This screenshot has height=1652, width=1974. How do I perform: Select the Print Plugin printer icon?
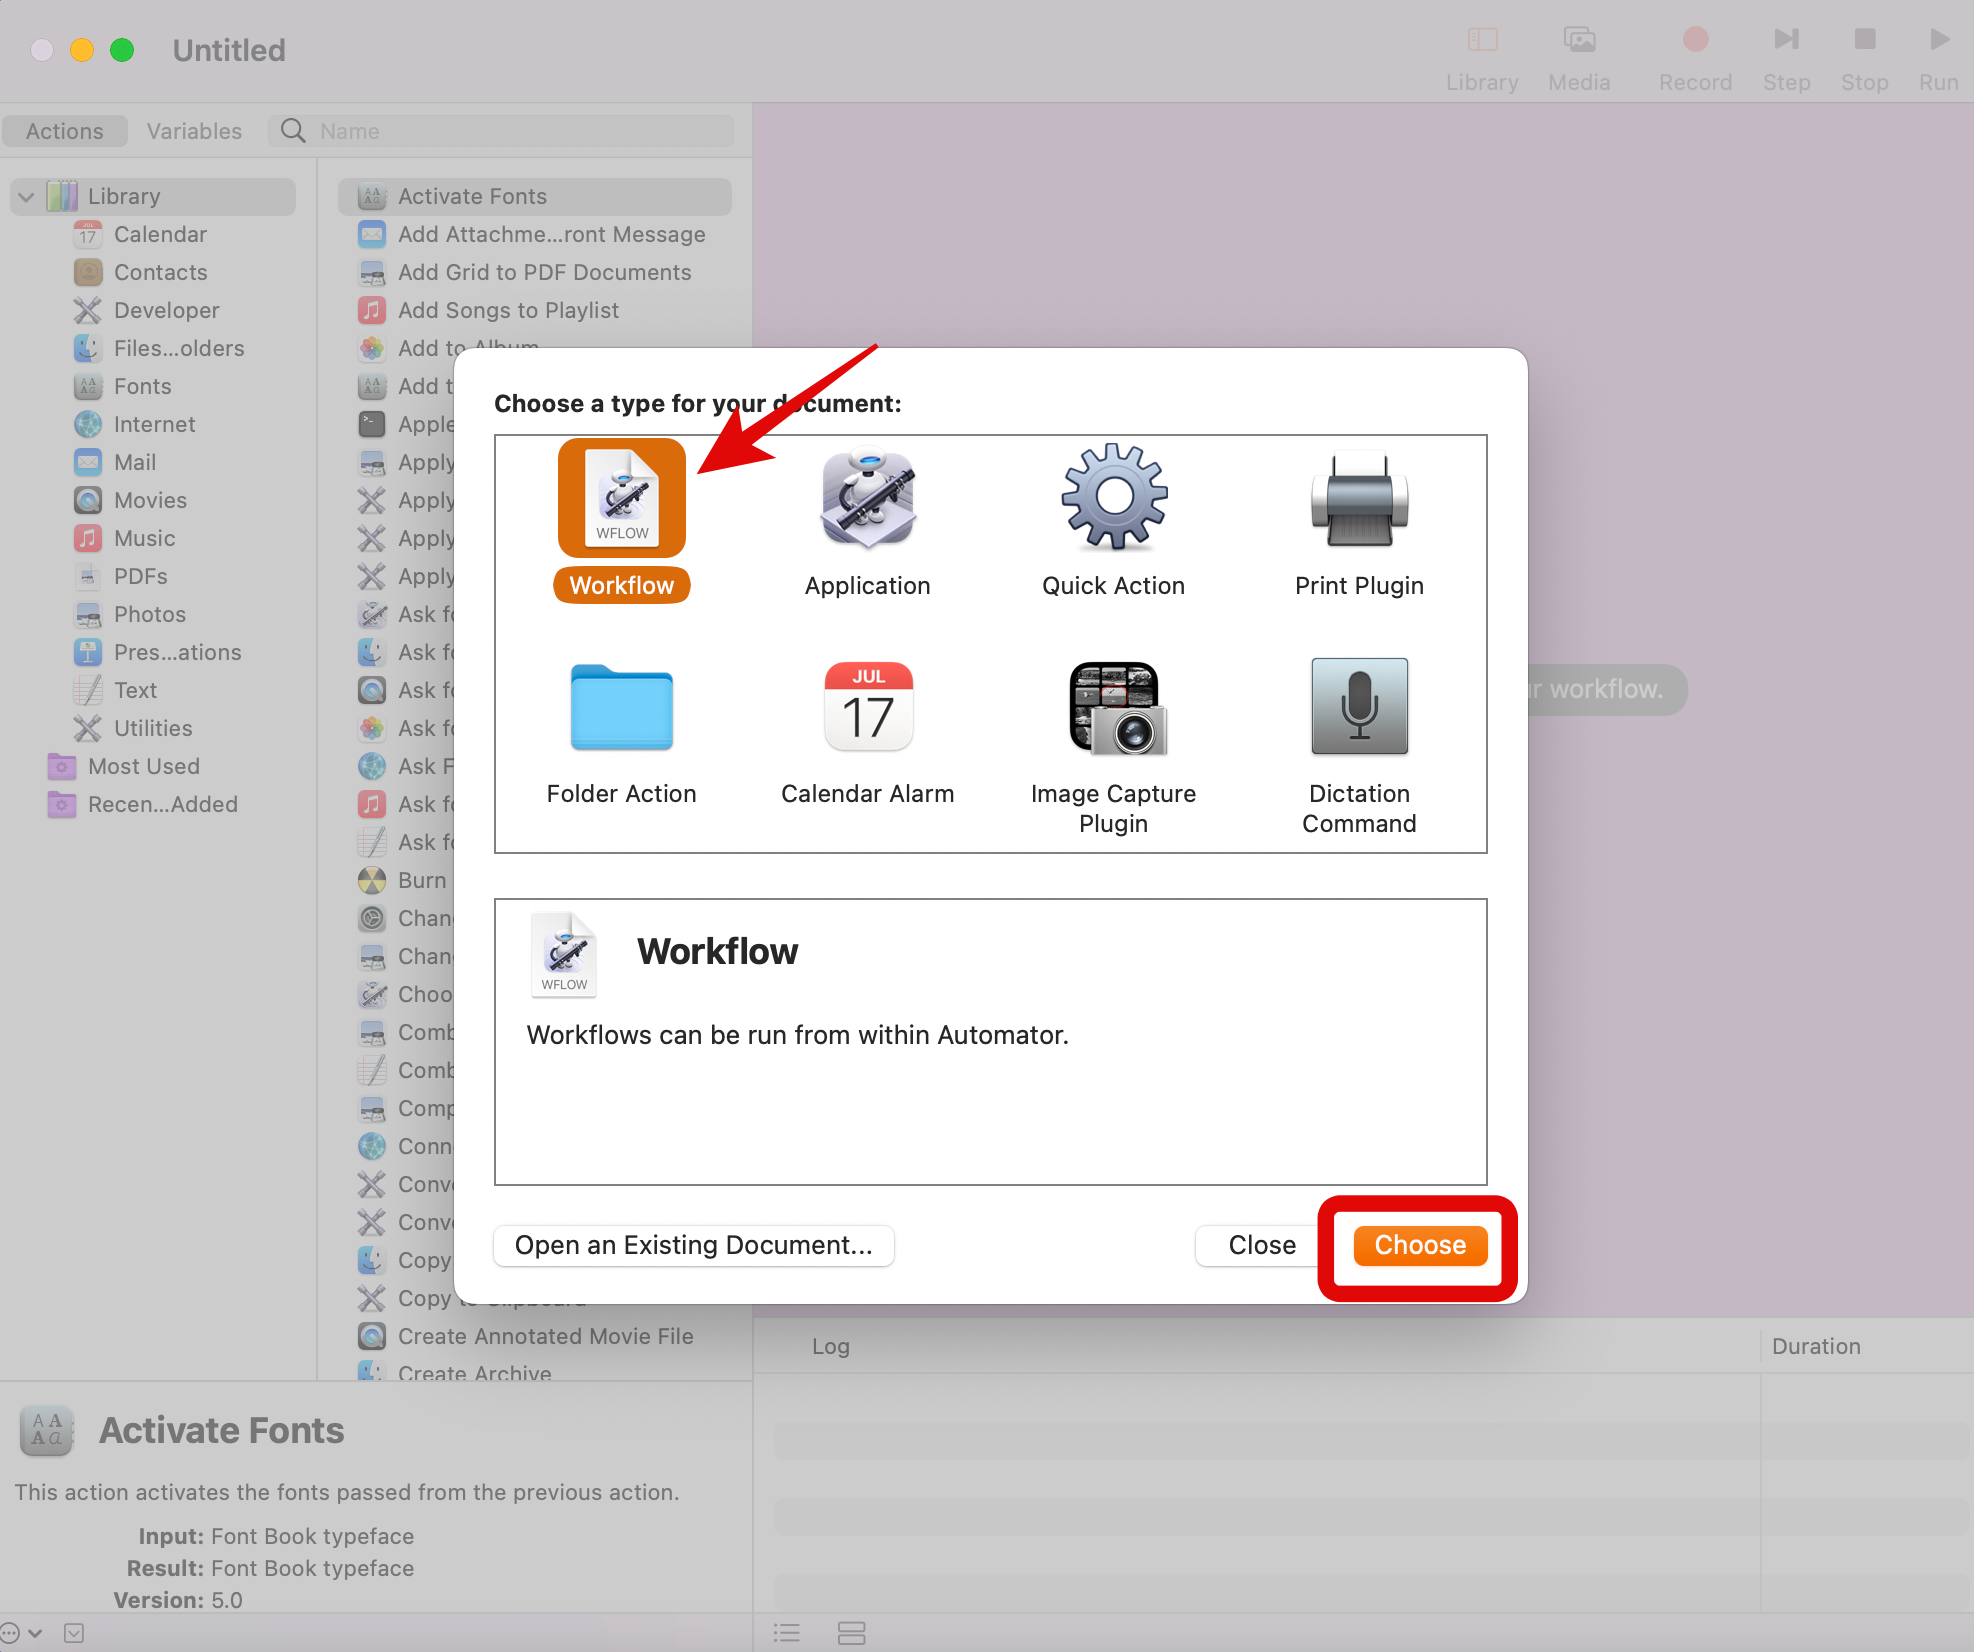point(1358,498)
